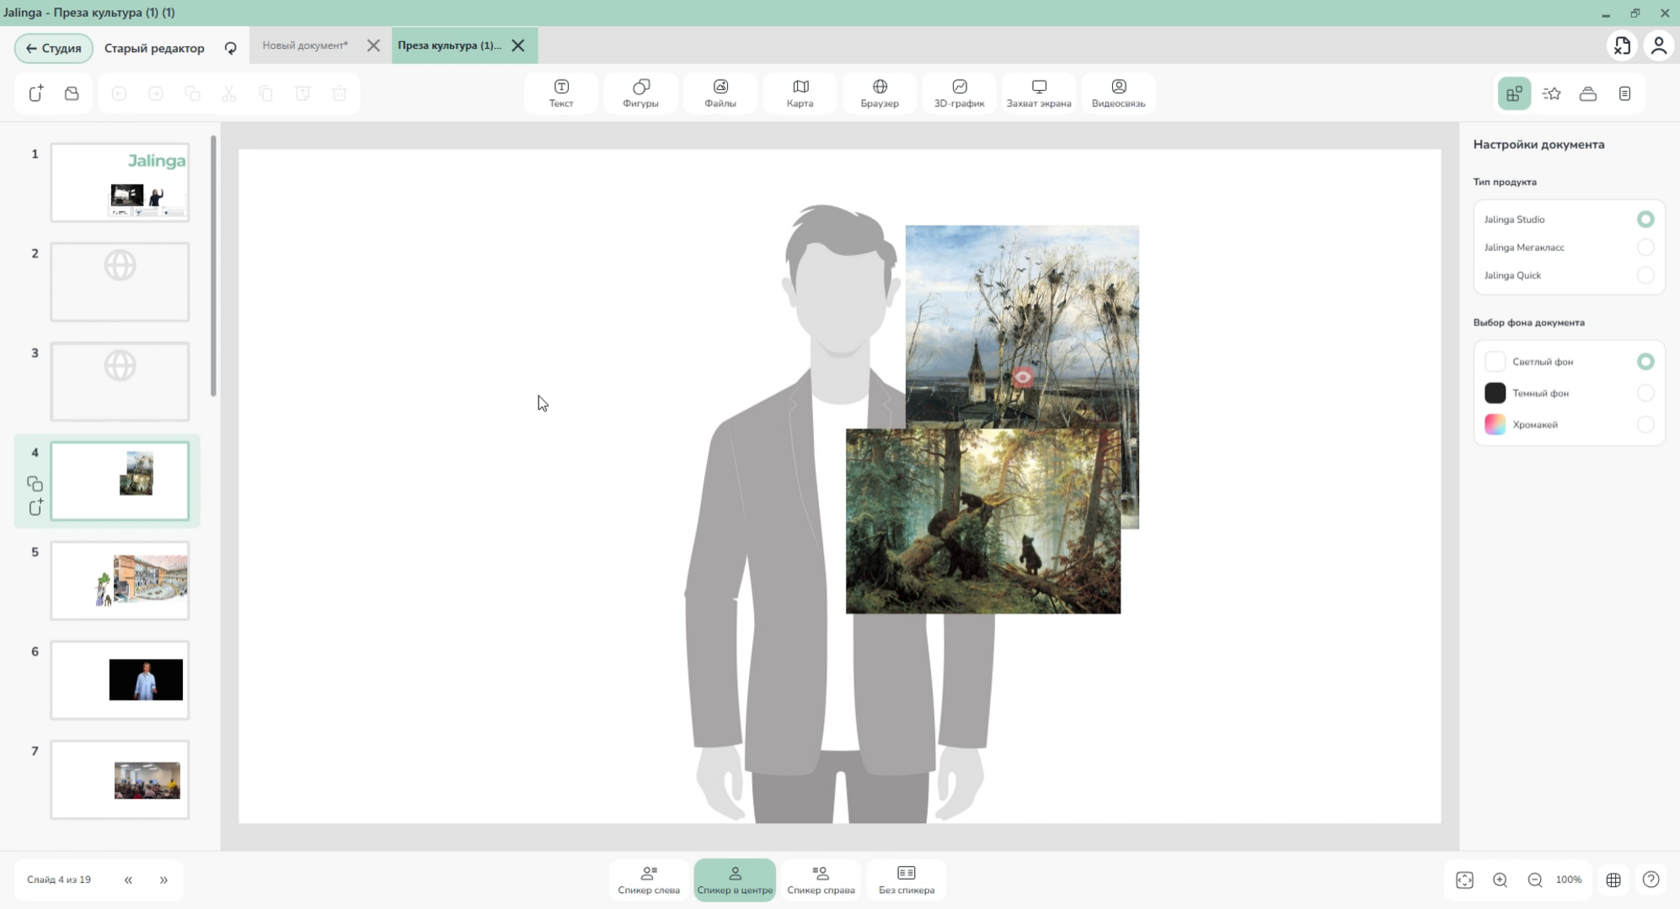Zoom out with the magnifier minus icon
This screenshot has width=1680, height=909.
[x=1535, y=880]
